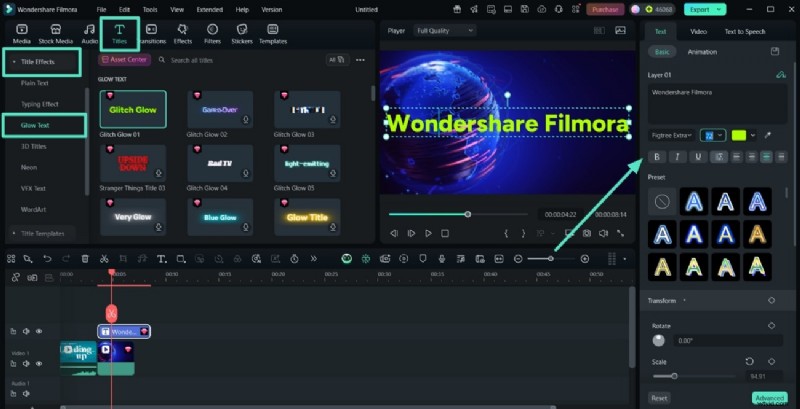800x409 pixels.
Task: Select the Blue Glow title thumbnail
Action: point(218,217)
